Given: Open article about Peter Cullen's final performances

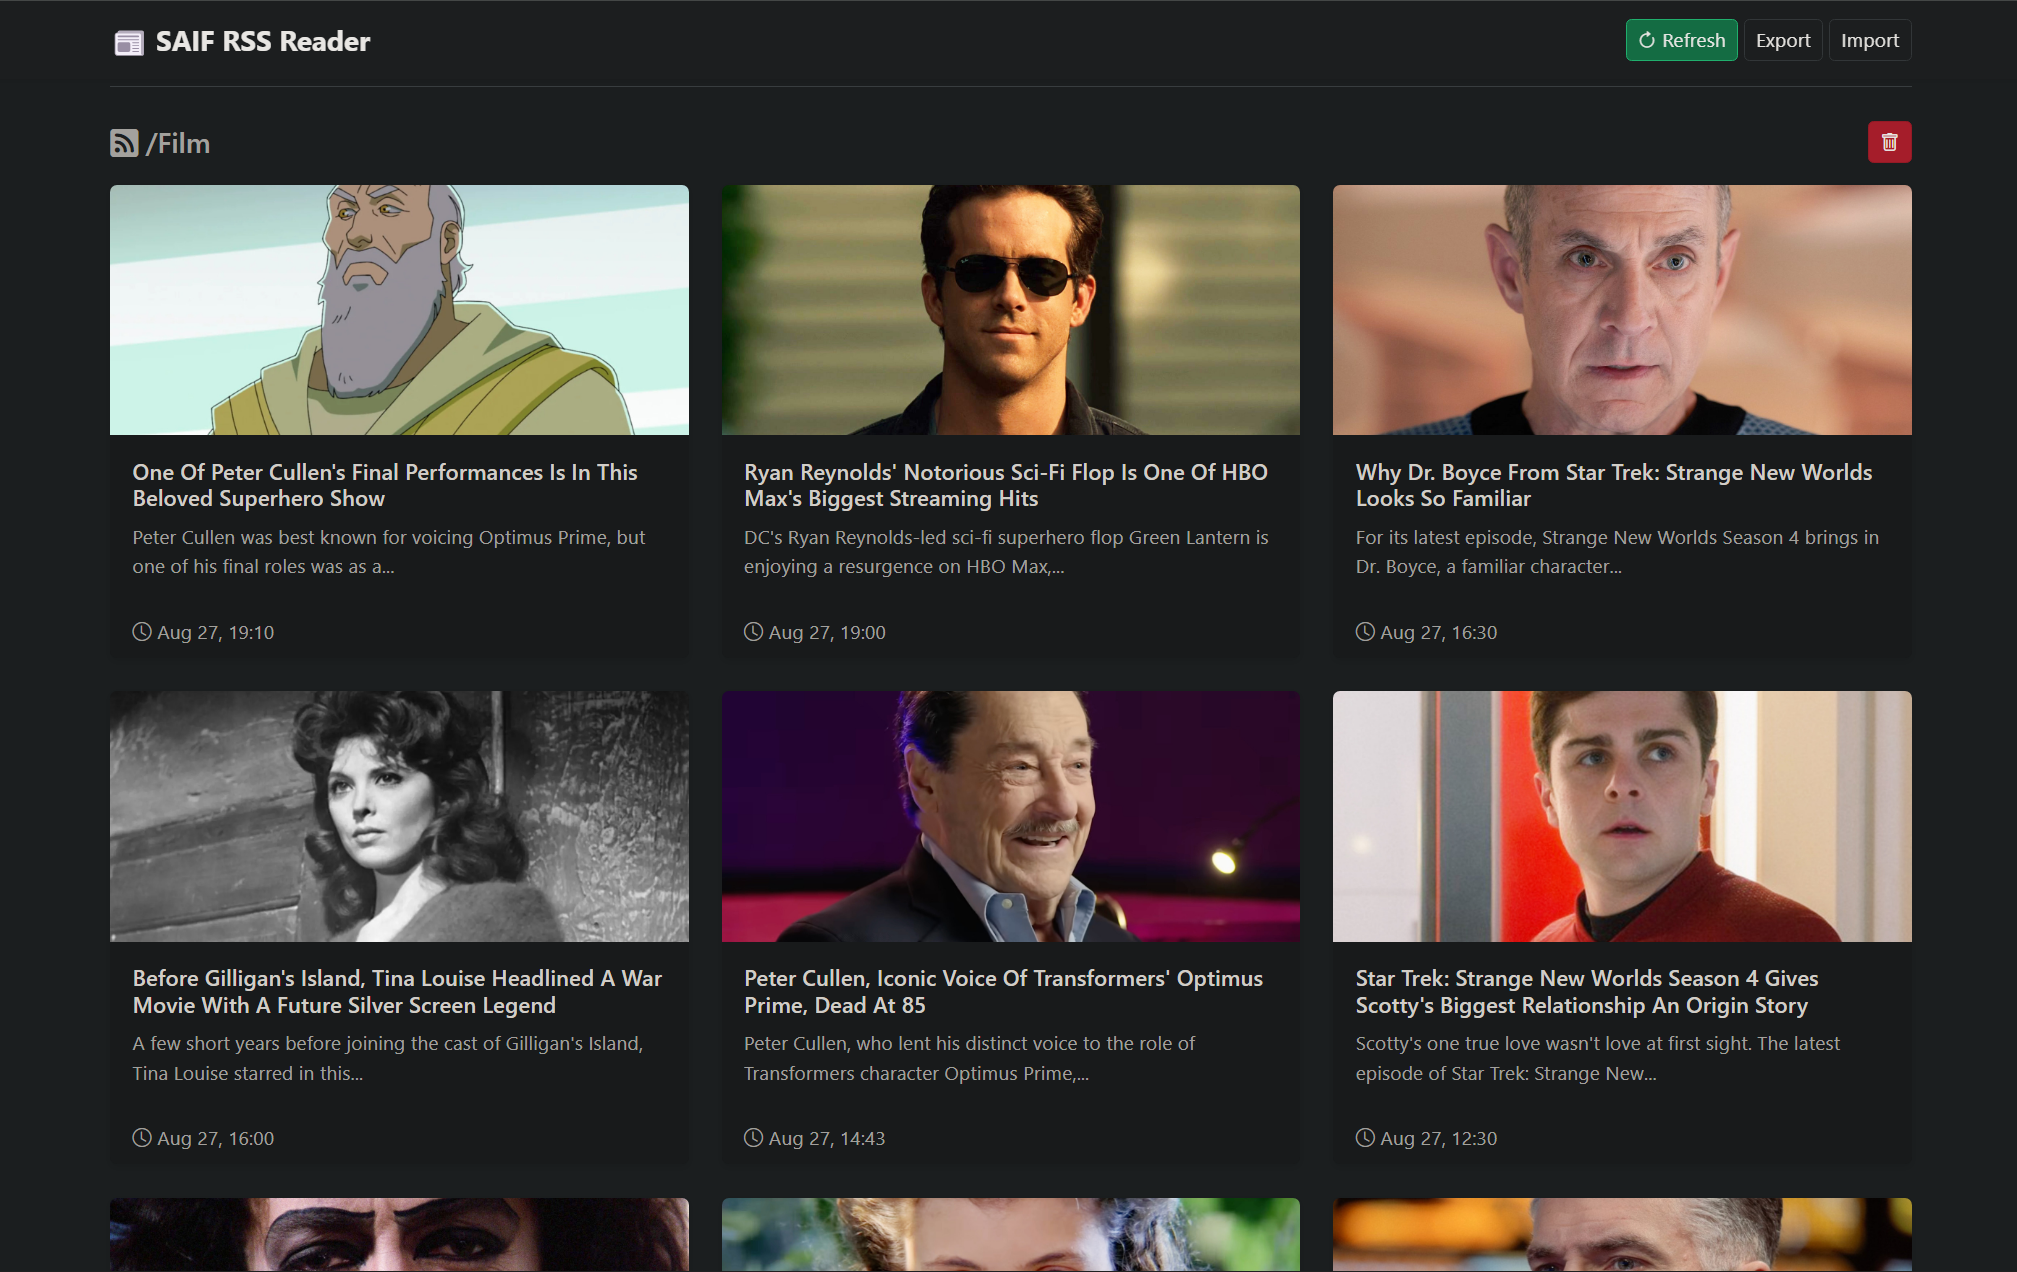Looking at the screenshot, I should [x=385, y=485].
